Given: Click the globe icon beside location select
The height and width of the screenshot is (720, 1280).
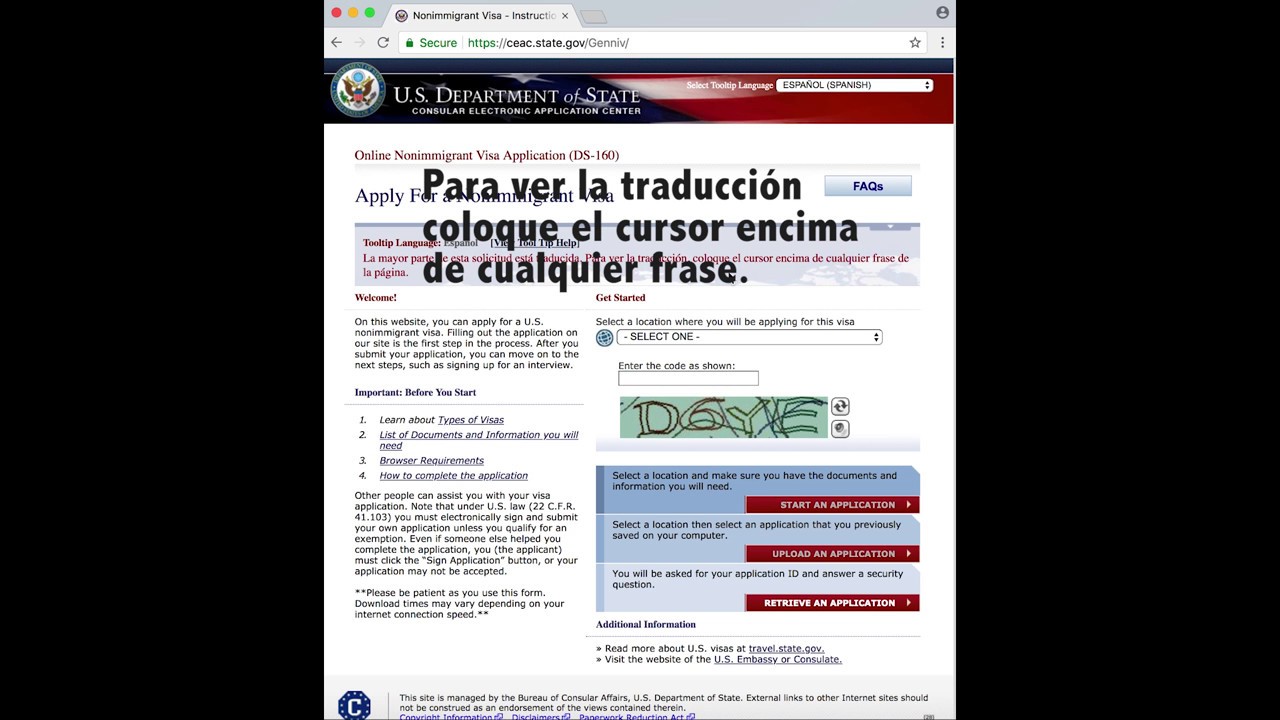Looking at the screenshot, I should point(604,338).
